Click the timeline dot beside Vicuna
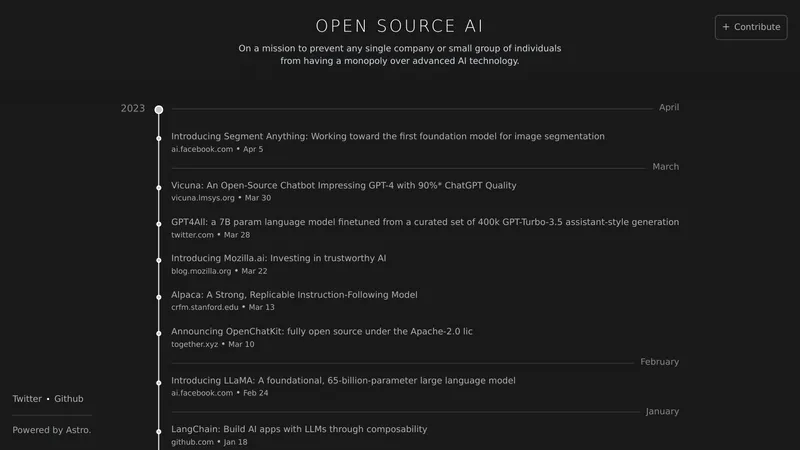 pyautogui.click(x=159, y=188)
